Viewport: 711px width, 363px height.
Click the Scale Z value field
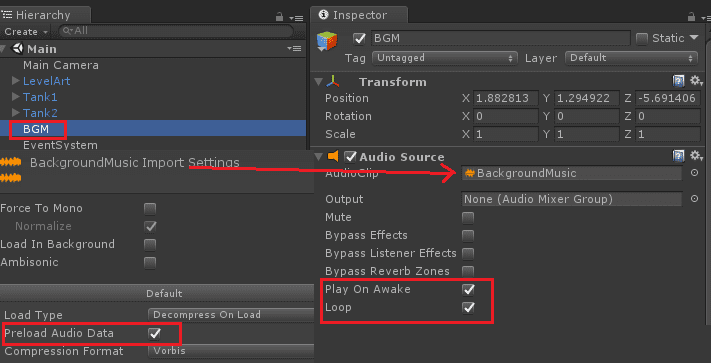[x=668, y=135]
